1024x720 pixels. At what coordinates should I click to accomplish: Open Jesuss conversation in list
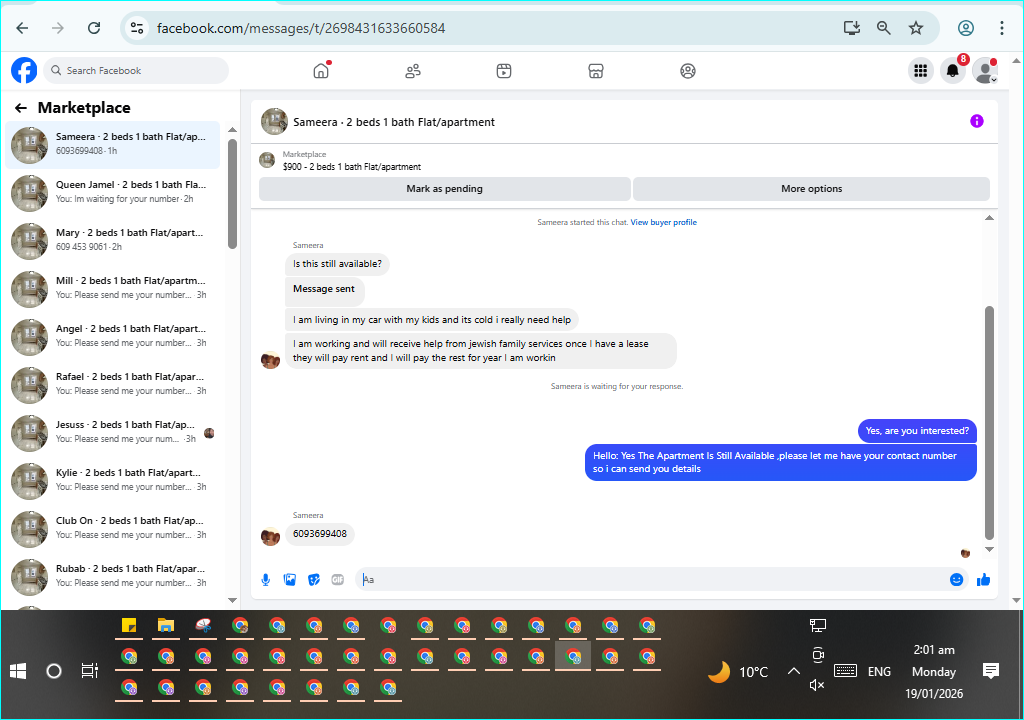(x=113, y=433)
